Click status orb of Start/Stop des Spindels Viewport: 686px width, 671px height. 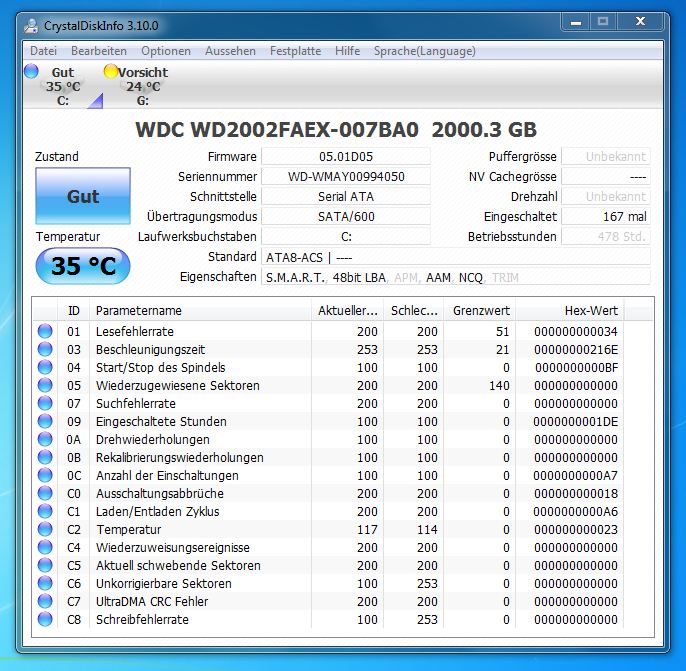pyautogui.click(x=45, y=367)
